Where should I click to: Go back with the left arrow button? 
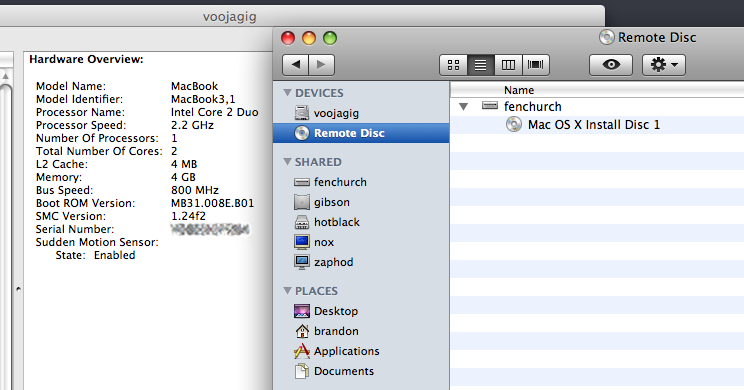click(296, 65)
